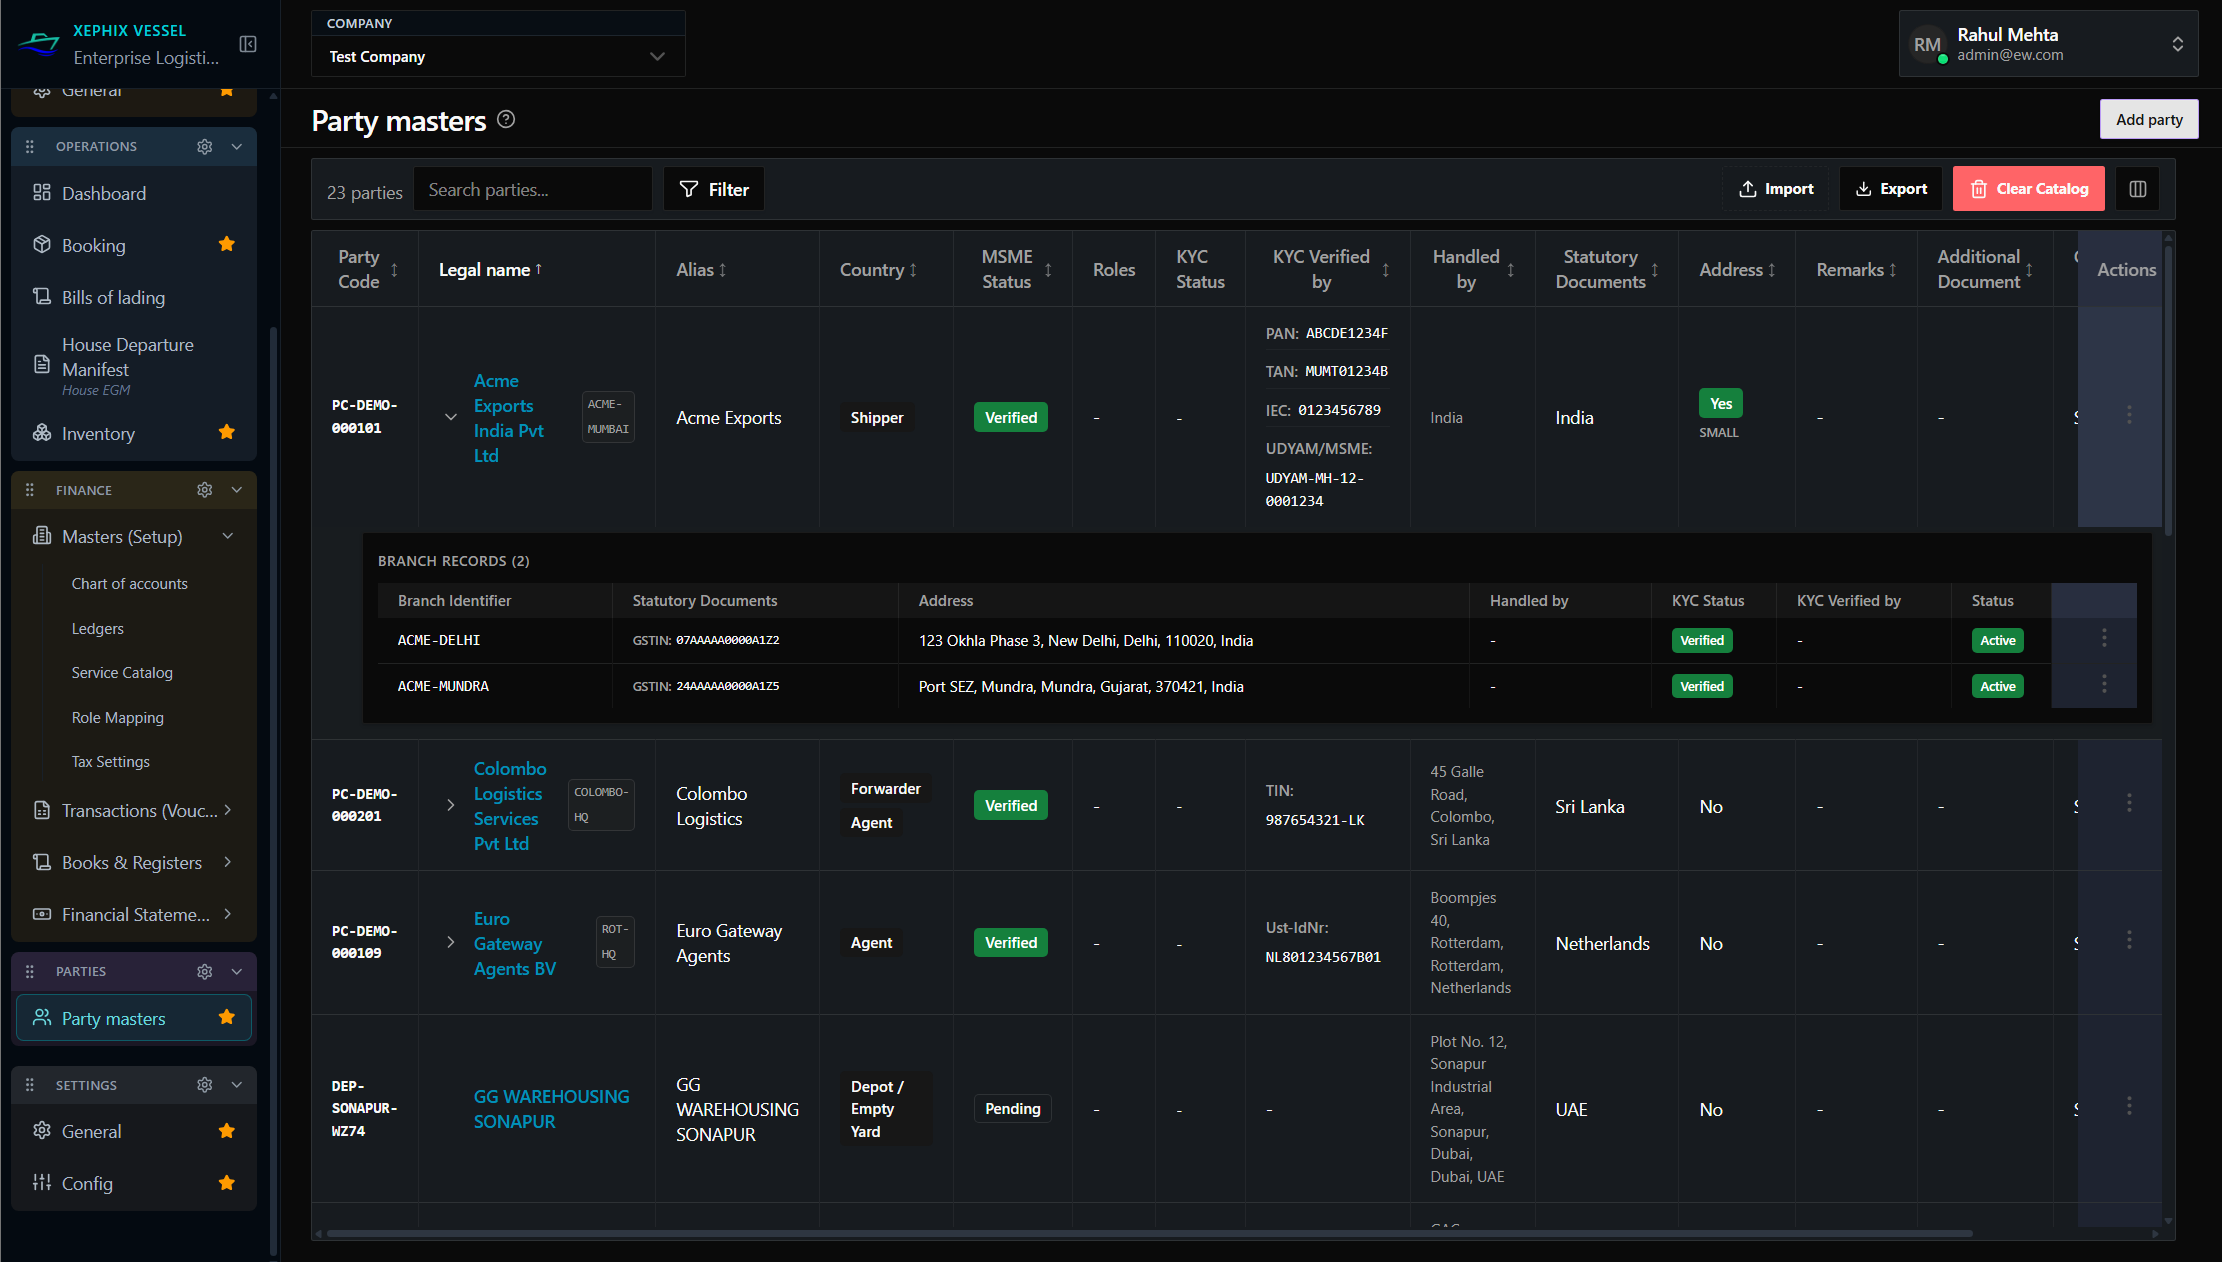Open actions menu for GG Warehousing row

2129,1106
